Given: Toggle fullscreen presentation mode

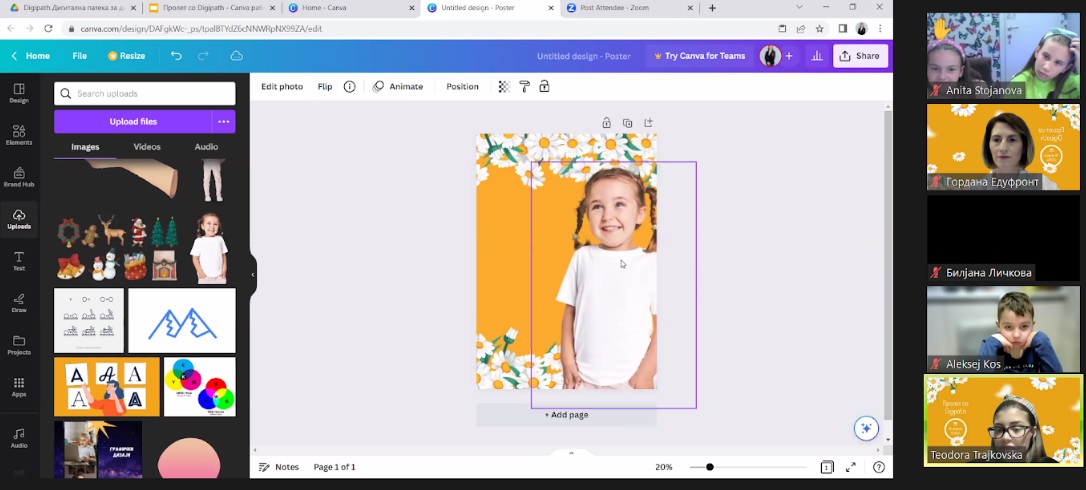Looking at the screenshot, I should (x=851, y=467).
